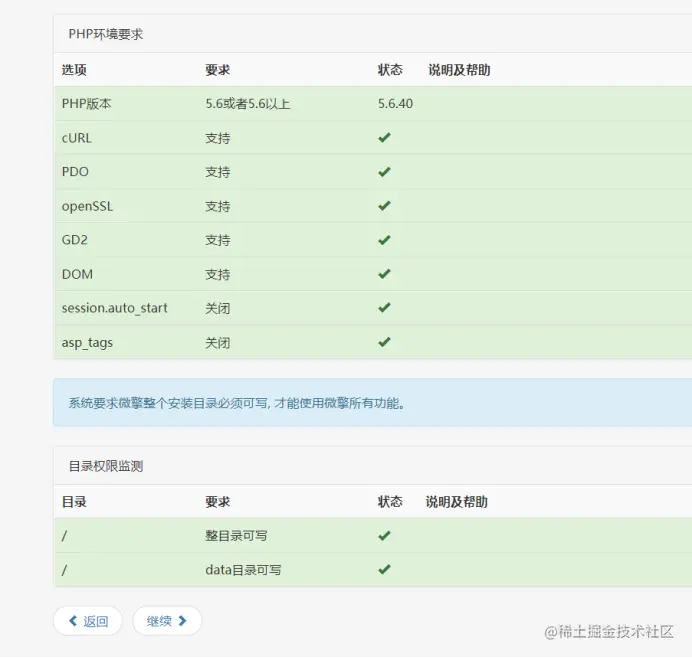Click the checkmark for data目录可写
Screen dimensions: 692x658
click(384, 570)
